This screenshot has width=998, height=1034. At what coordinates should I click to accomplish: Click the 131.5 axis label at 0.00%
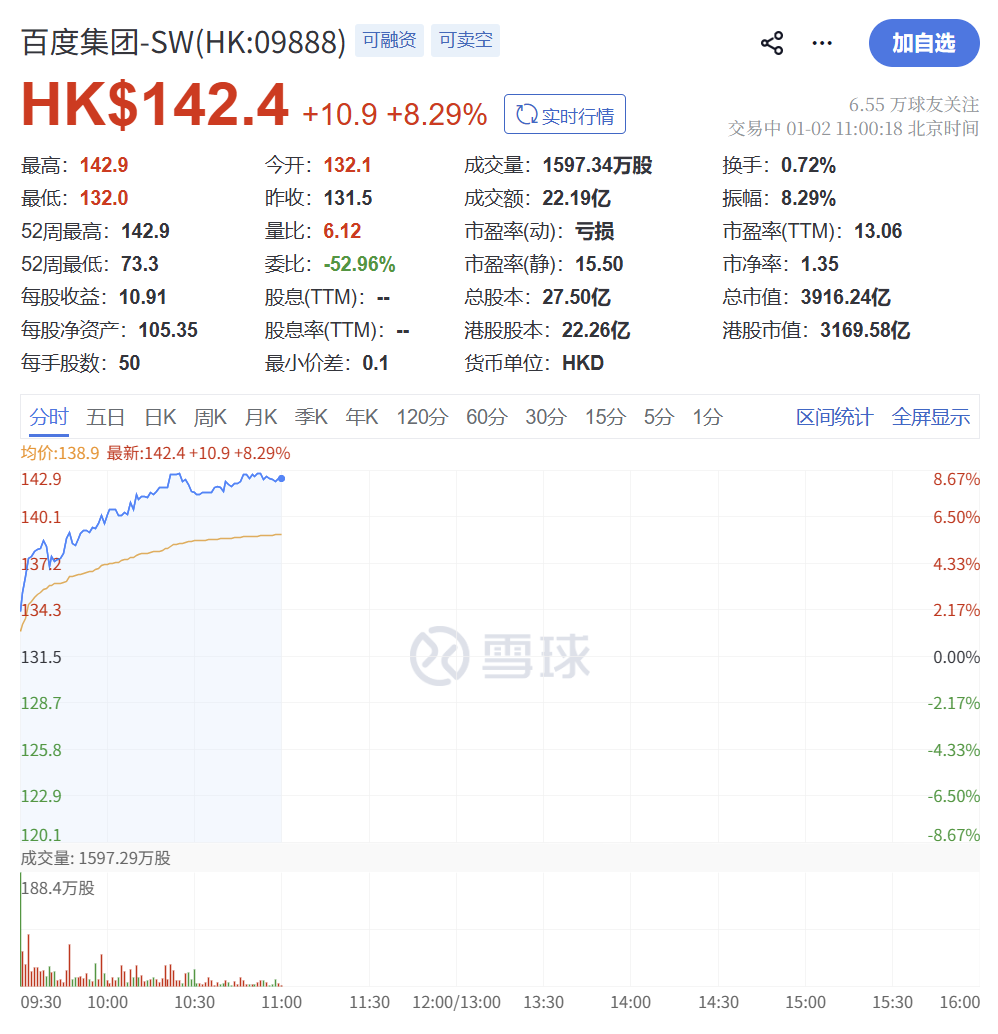41,657
